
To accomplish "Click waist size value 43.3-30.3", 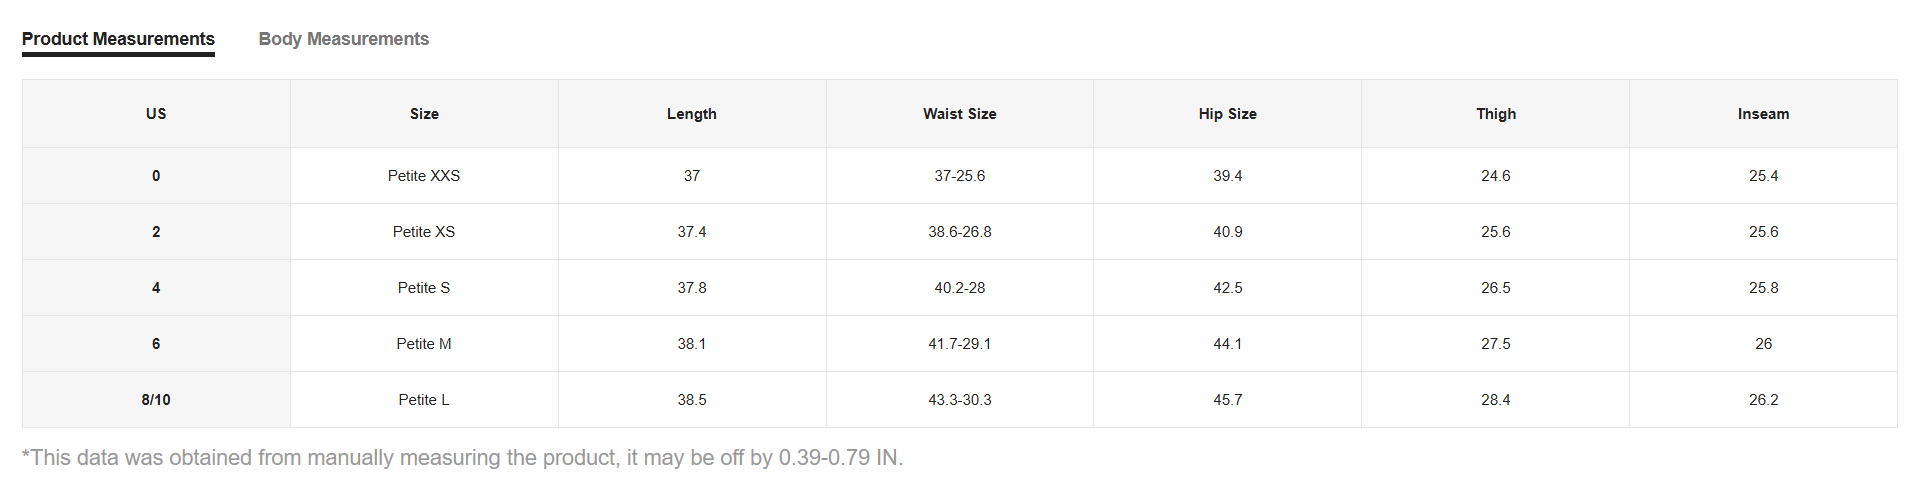I will (960, 400).
